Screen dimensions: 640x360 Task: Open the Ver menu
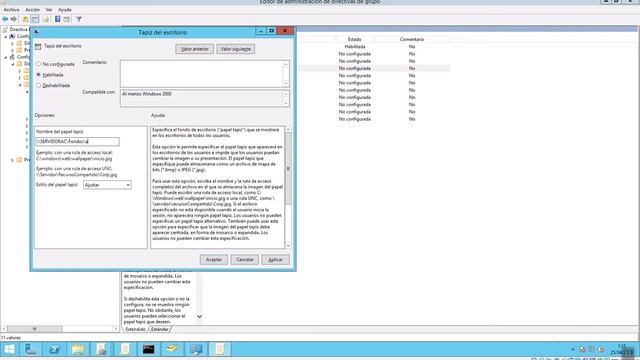pos(49,9)
